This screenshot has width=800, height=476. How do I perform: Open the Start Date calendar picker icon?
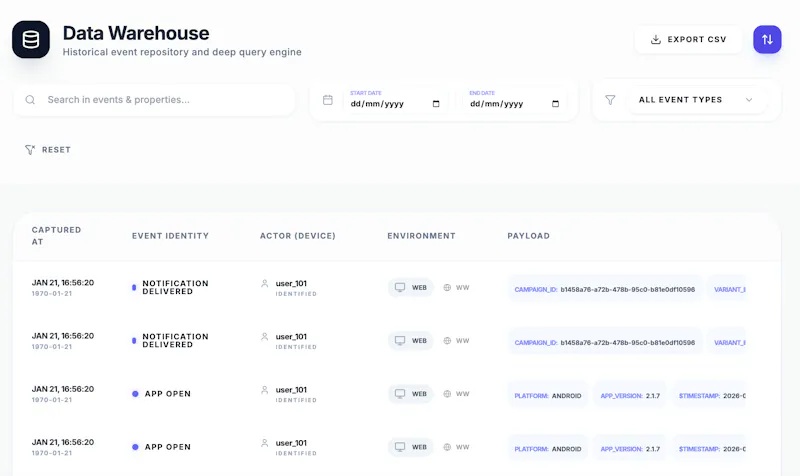coord(436,104)
